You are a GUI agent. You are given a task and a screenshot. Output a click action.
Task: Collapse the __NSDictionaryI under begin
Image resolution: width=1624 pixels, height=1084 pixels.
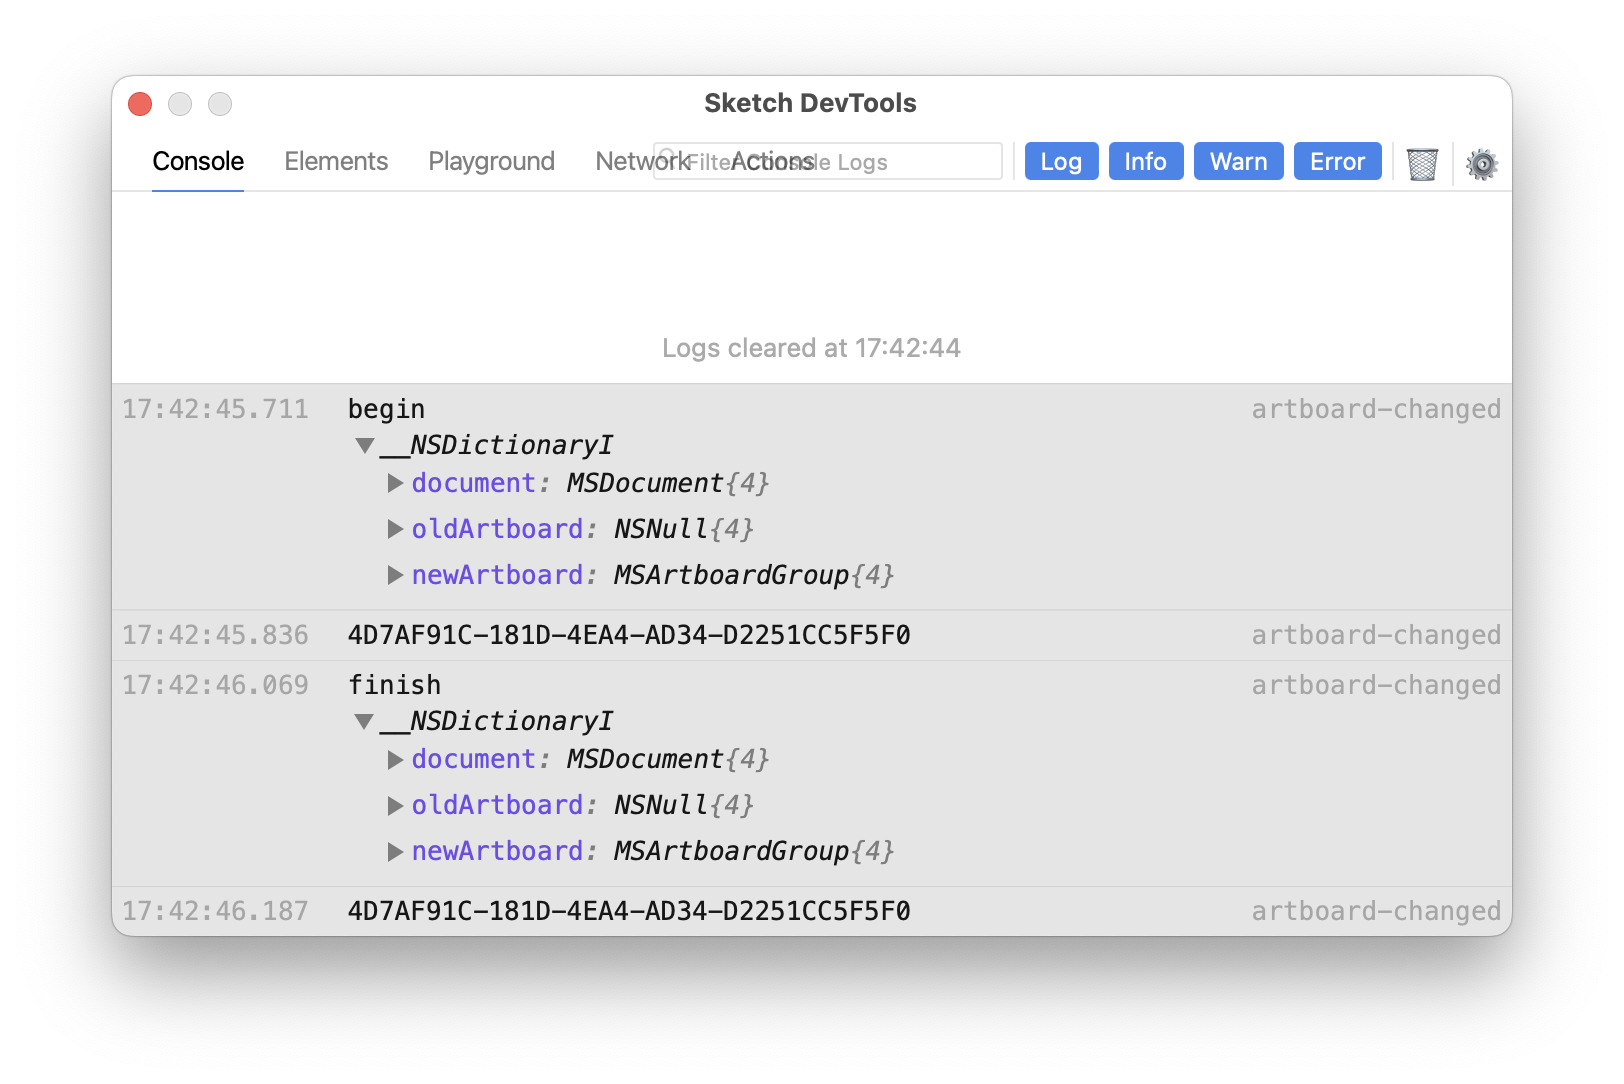point(365,445)
